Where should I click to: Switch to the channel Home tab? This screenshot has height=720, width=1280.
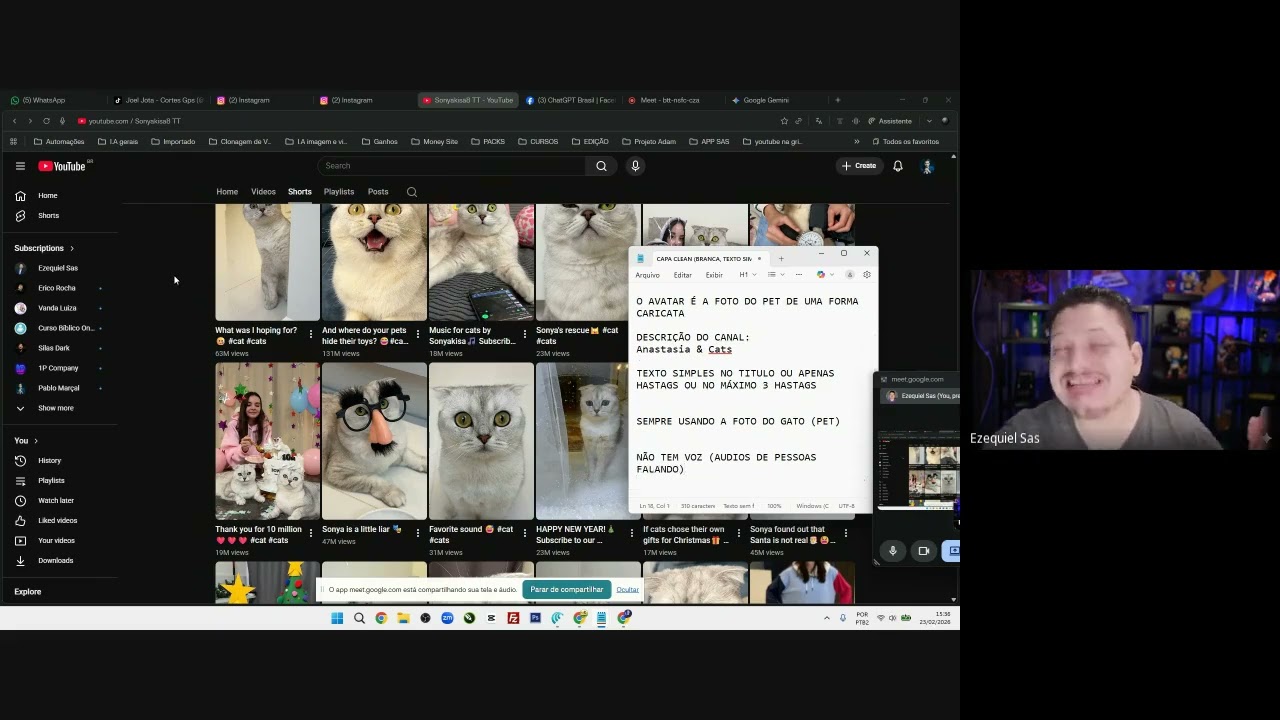click(x=227, y=192)
